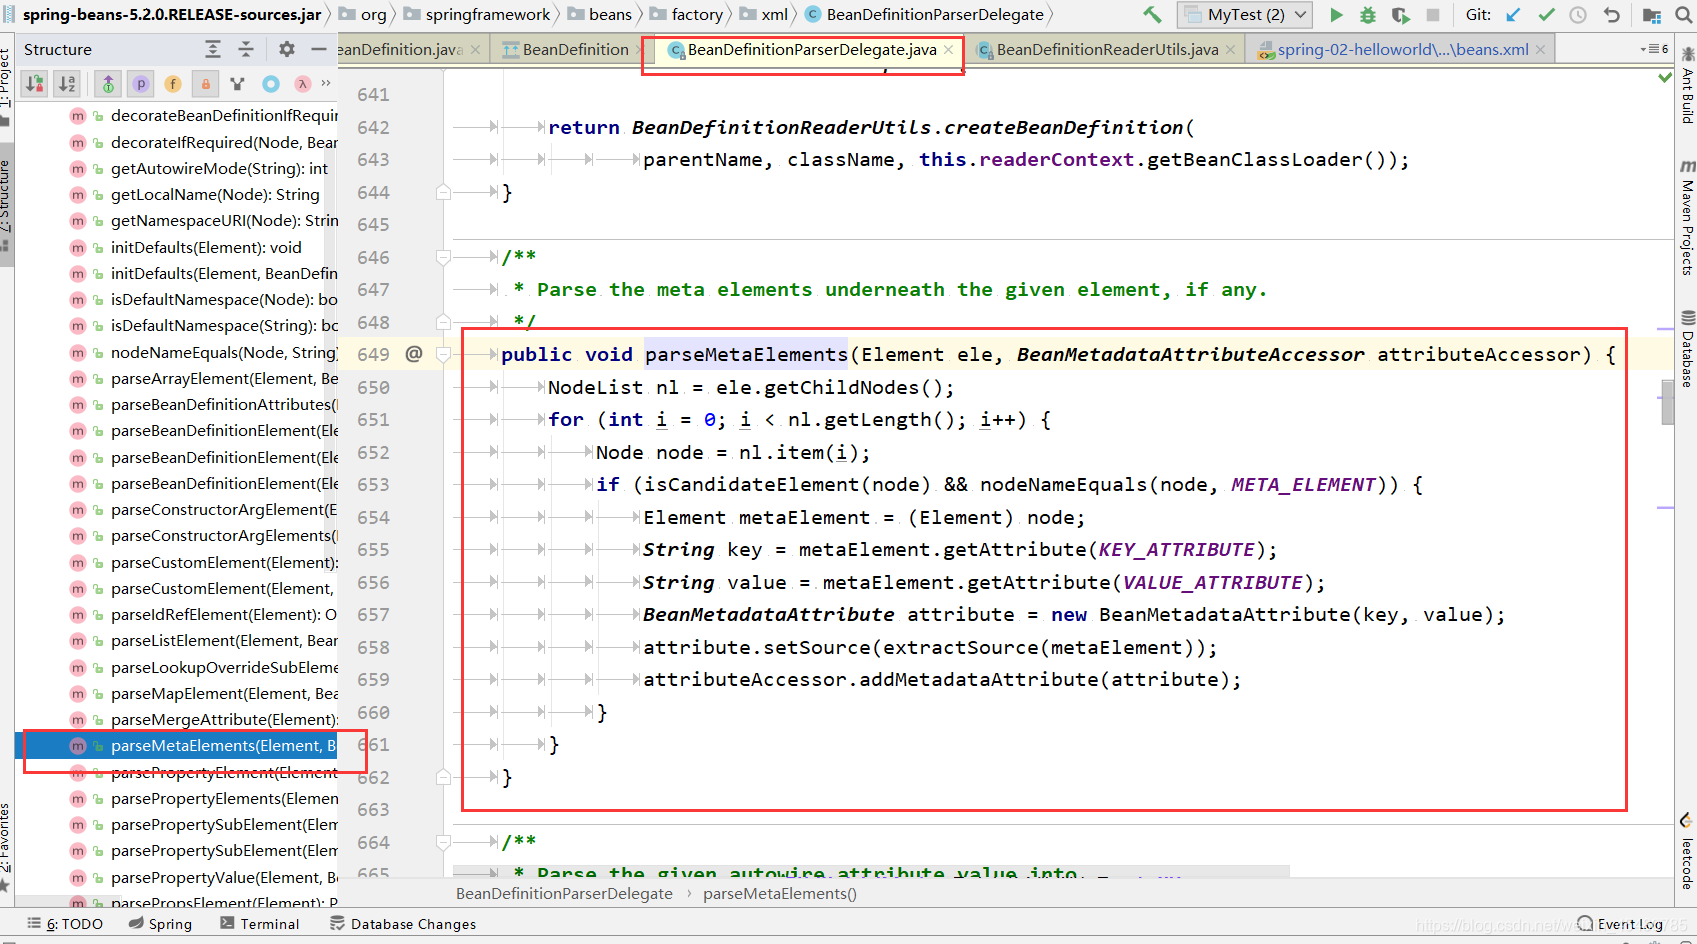Close the BeanDefinitionReaderUtils.java tab
Screen dimensions: 1697x944
pos(1230,50)
